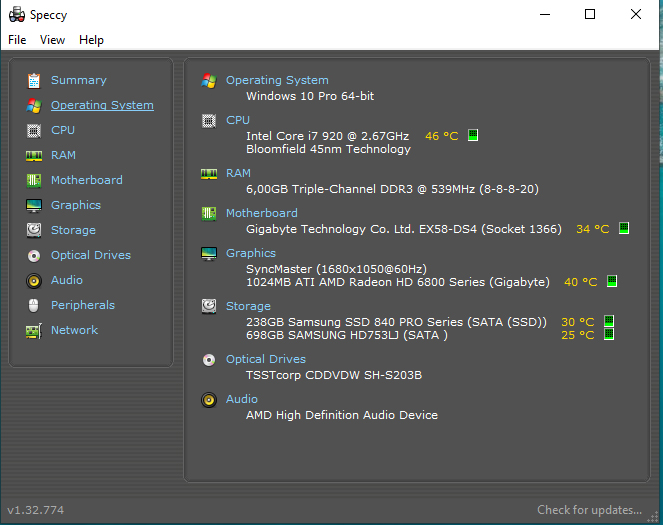
Task: Open the Graphics section heading in main panel
Action: click(x=250, y=253)
